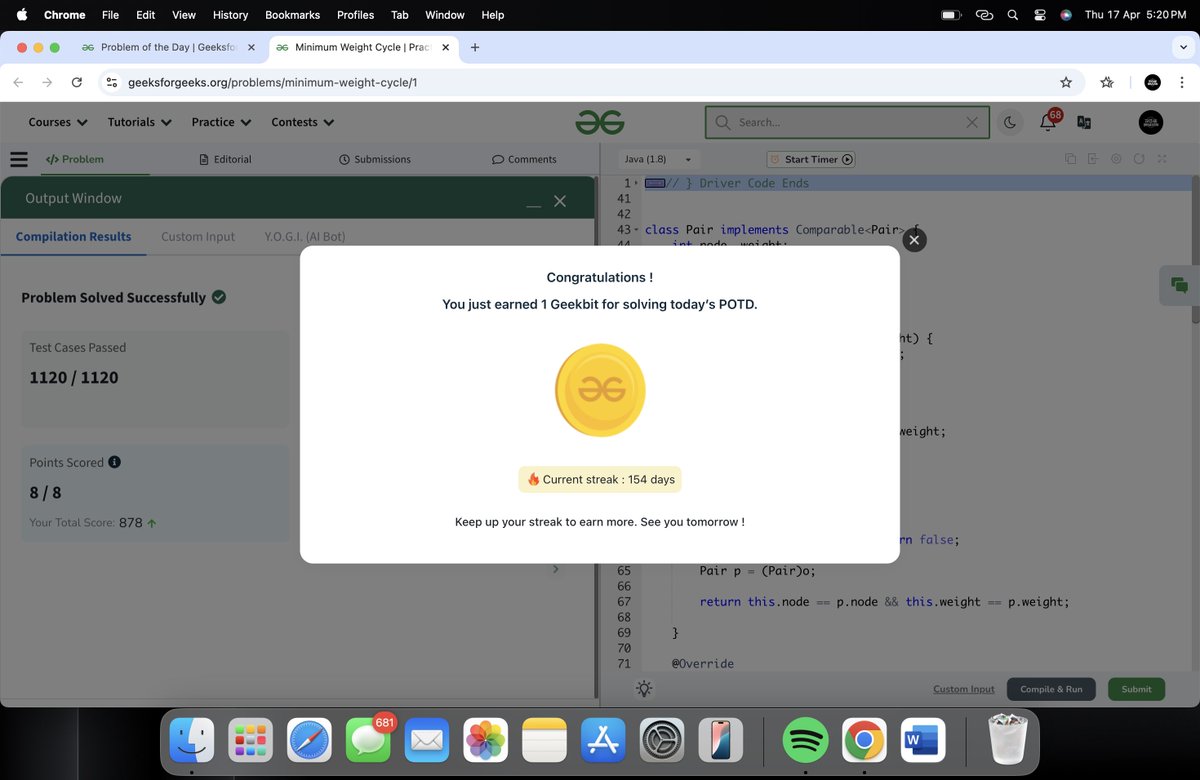Screen dimensions: 1200x780
Task: Close the Output Window panel
Action: (560, 201)
